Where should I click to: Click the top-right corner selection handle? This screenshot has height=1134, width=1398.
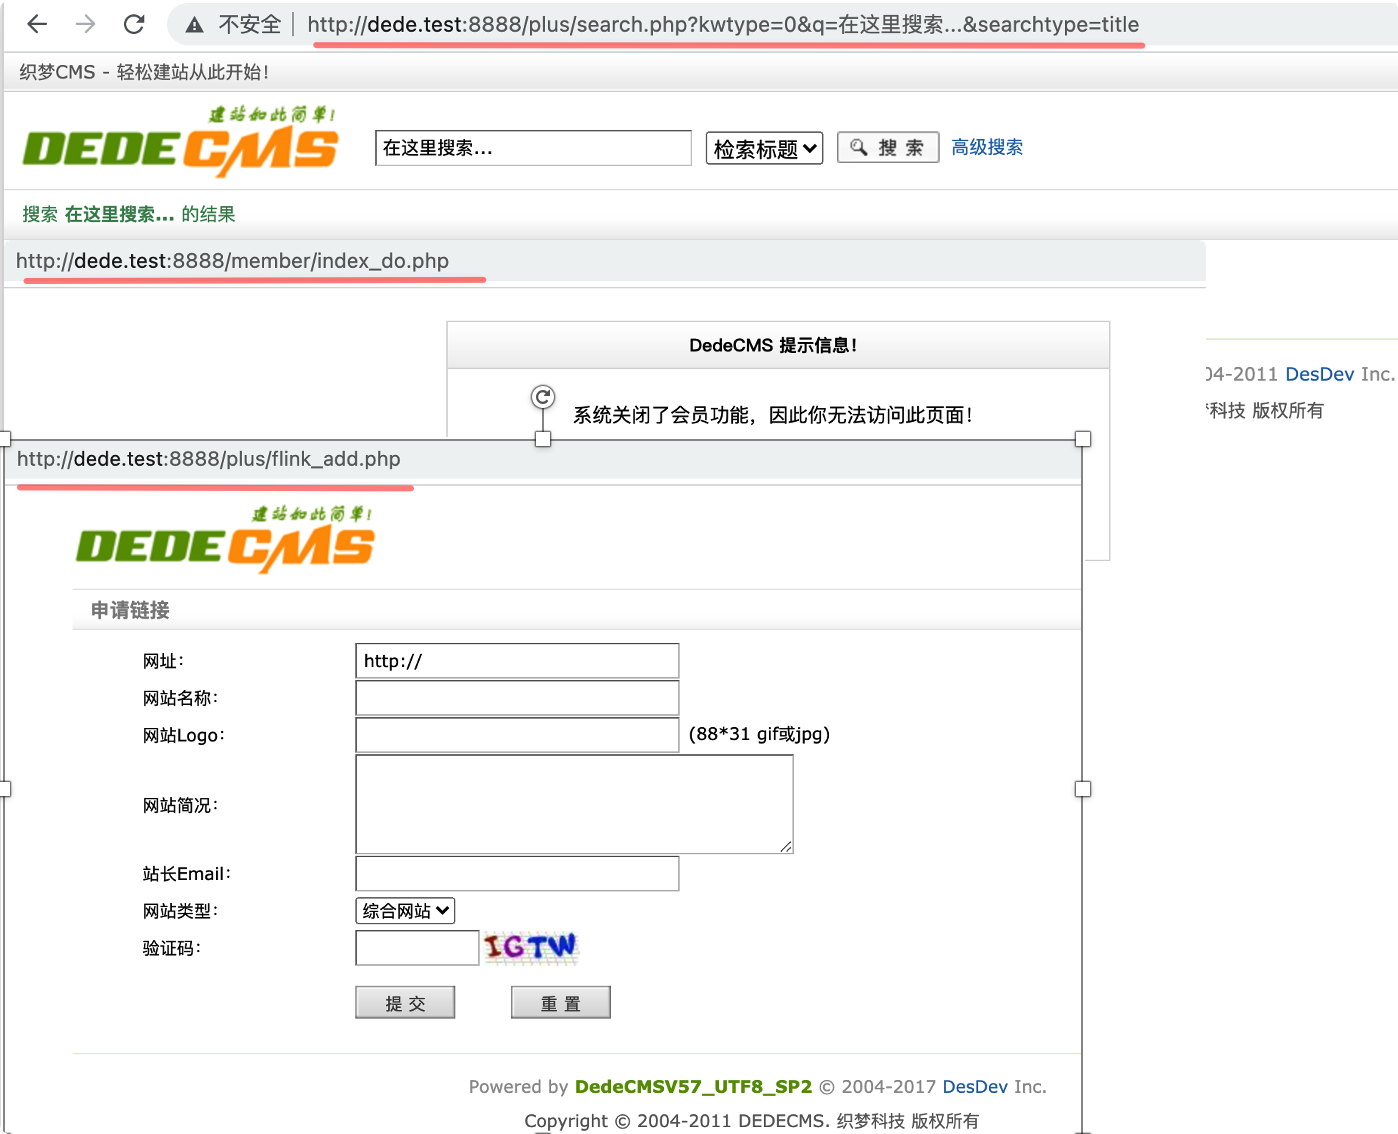1083,439
